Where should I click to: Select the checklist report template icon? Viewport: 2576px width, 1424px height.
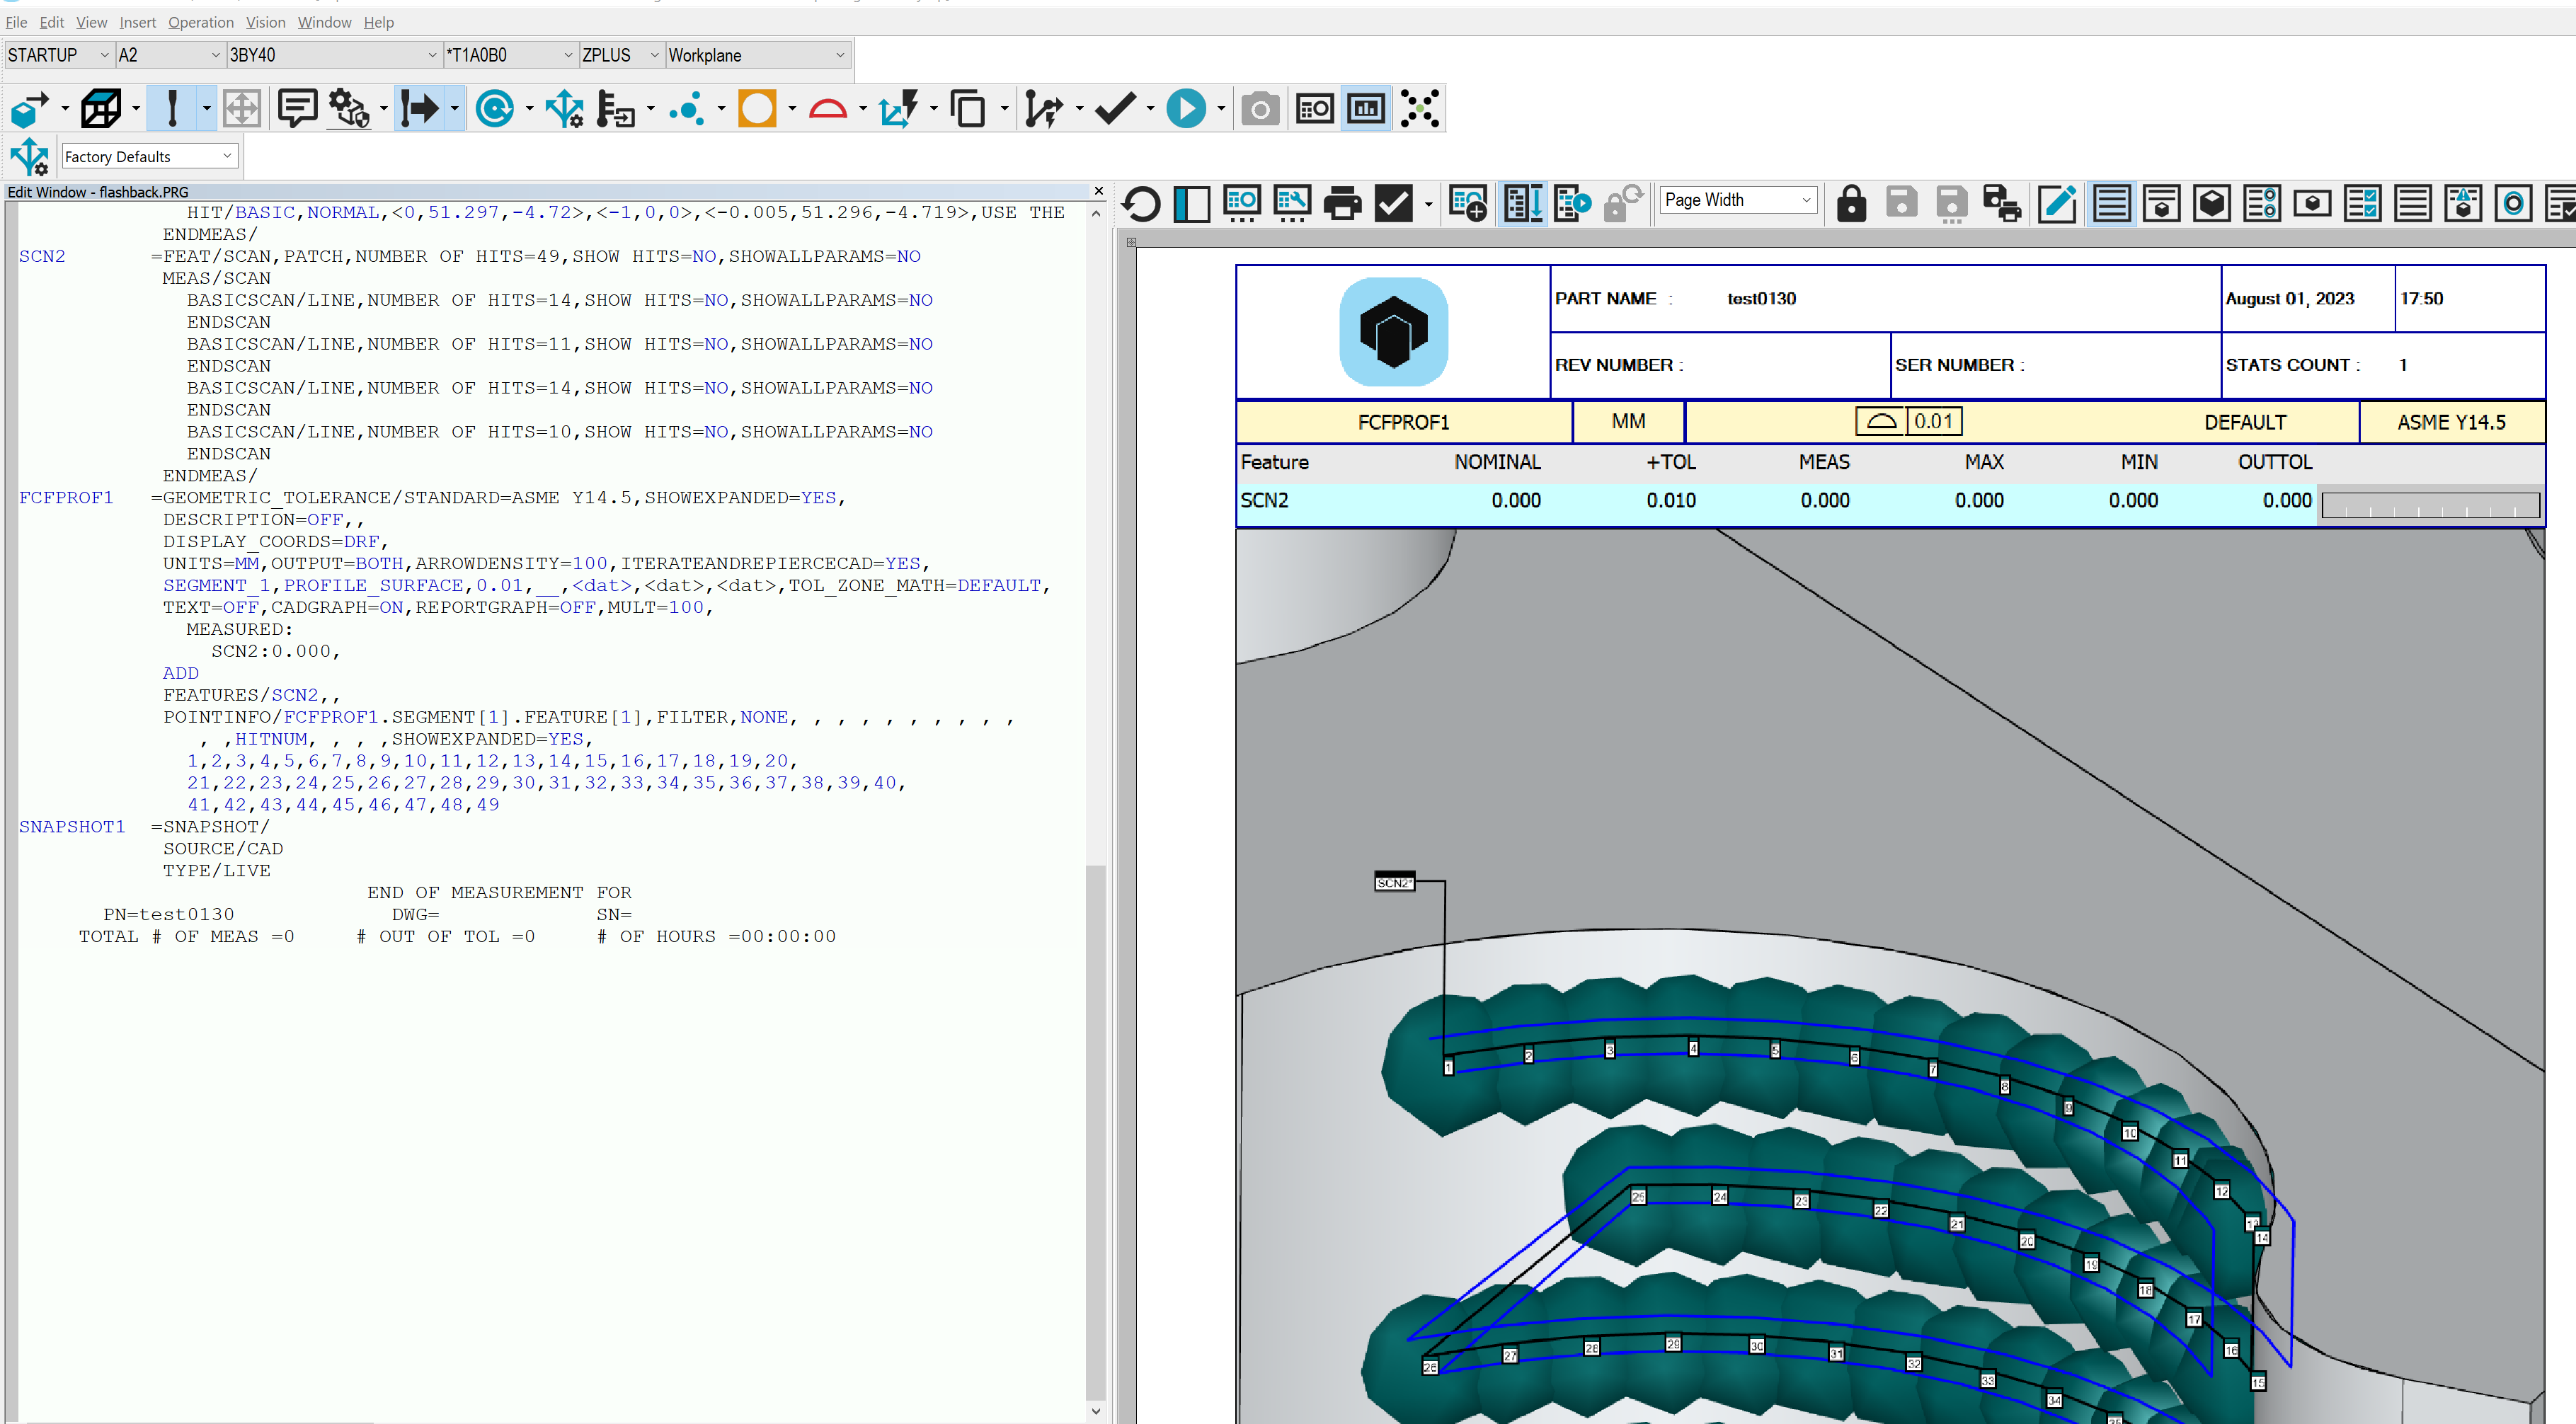(x=2362, y=203)
